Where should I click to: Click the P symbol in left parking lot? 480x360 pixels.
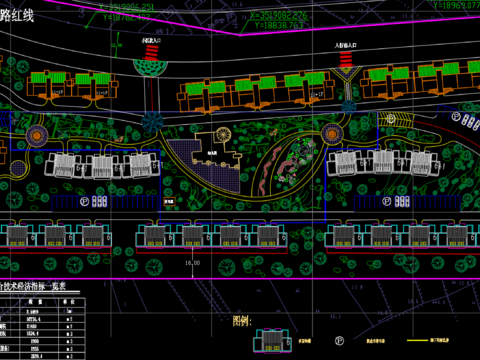pos(85,202)
